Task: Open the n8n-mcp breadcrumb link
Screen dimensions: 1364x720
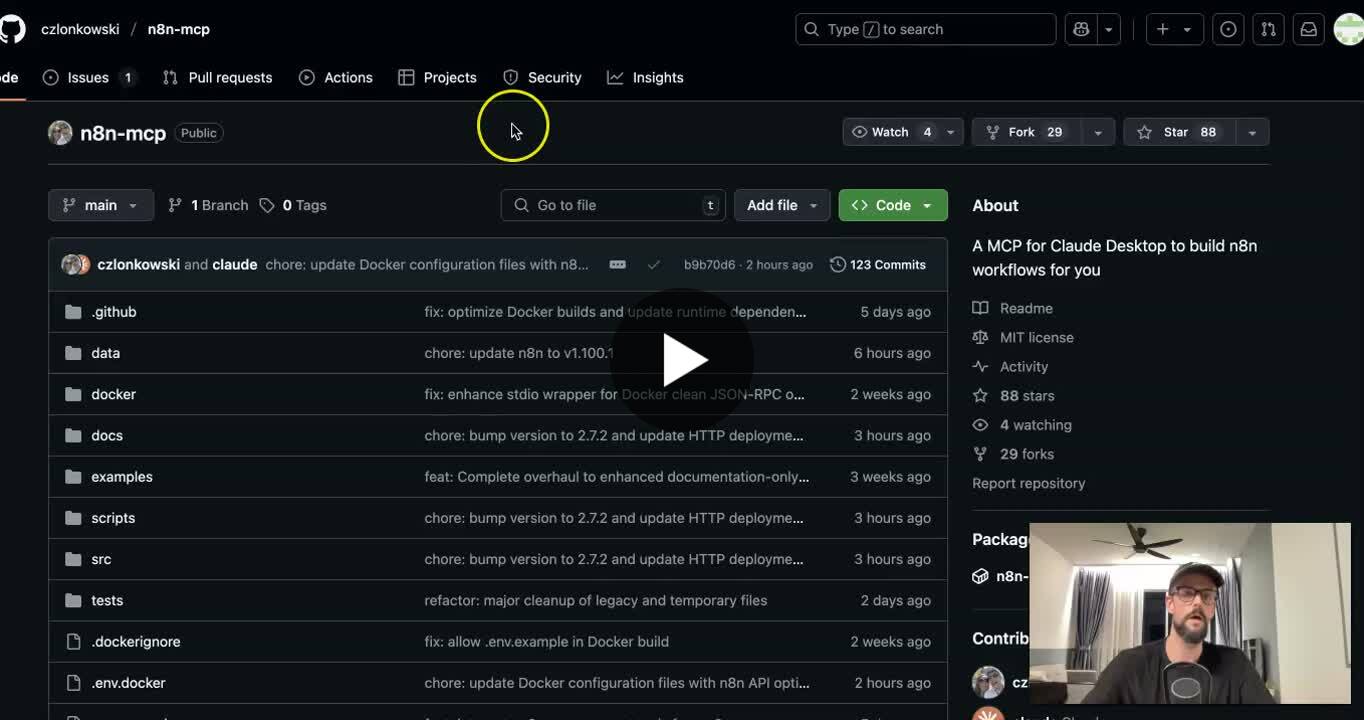Action: tap(179, 29)
